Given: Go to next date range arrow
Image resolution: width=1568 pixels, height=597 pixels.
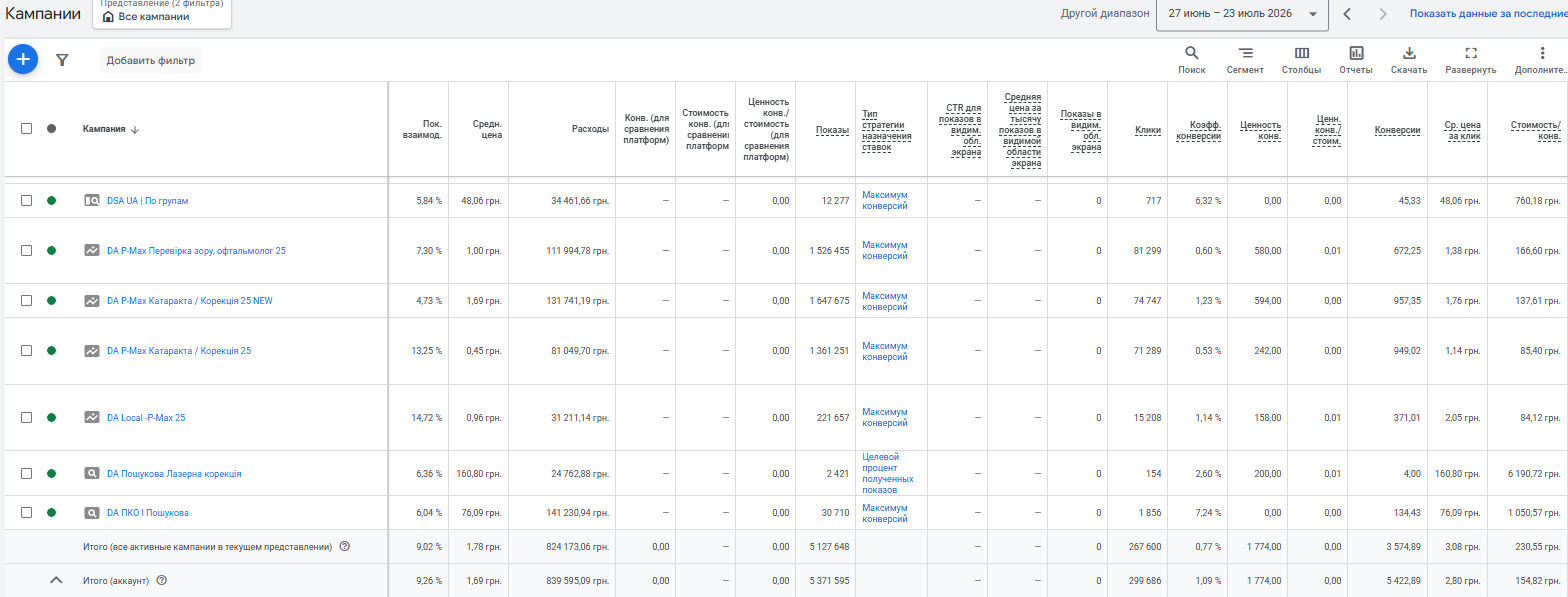Looking at the screenshot, I should coord(1383,14).
